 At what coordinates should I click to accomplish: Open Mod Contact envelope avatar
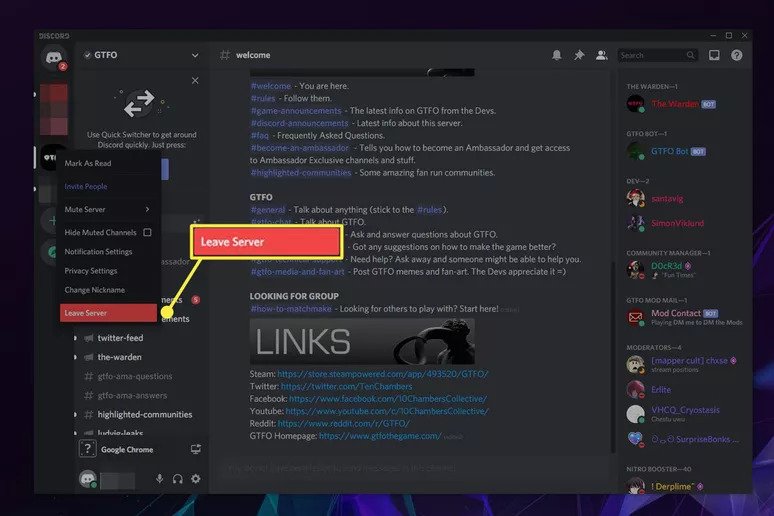click(x=635, y=317)
